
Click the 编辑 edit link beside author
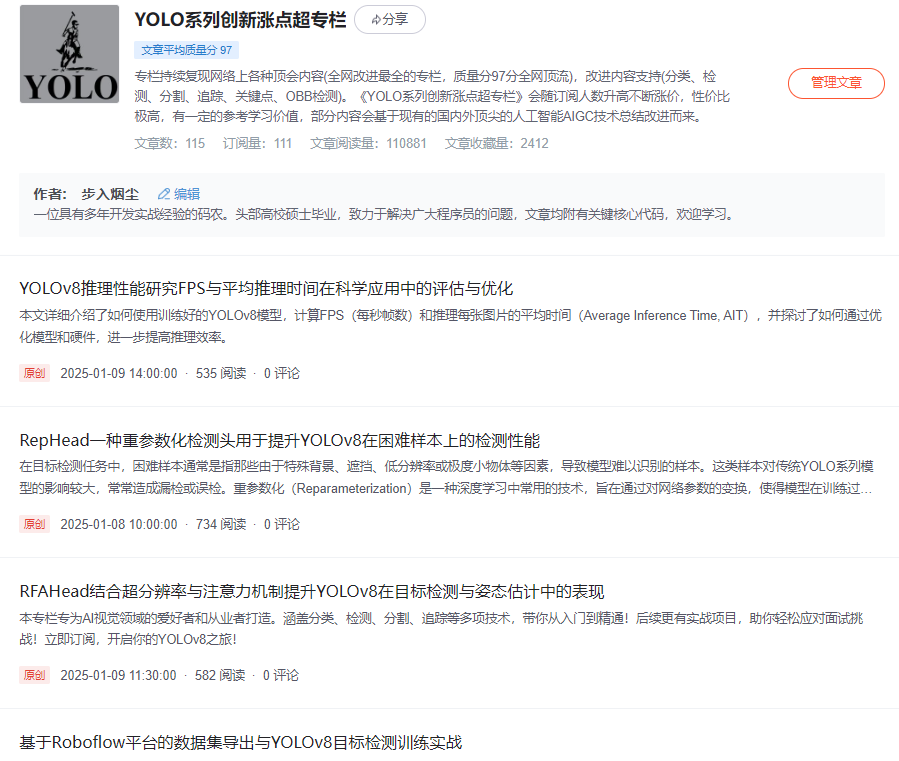(x=187, y=194)
